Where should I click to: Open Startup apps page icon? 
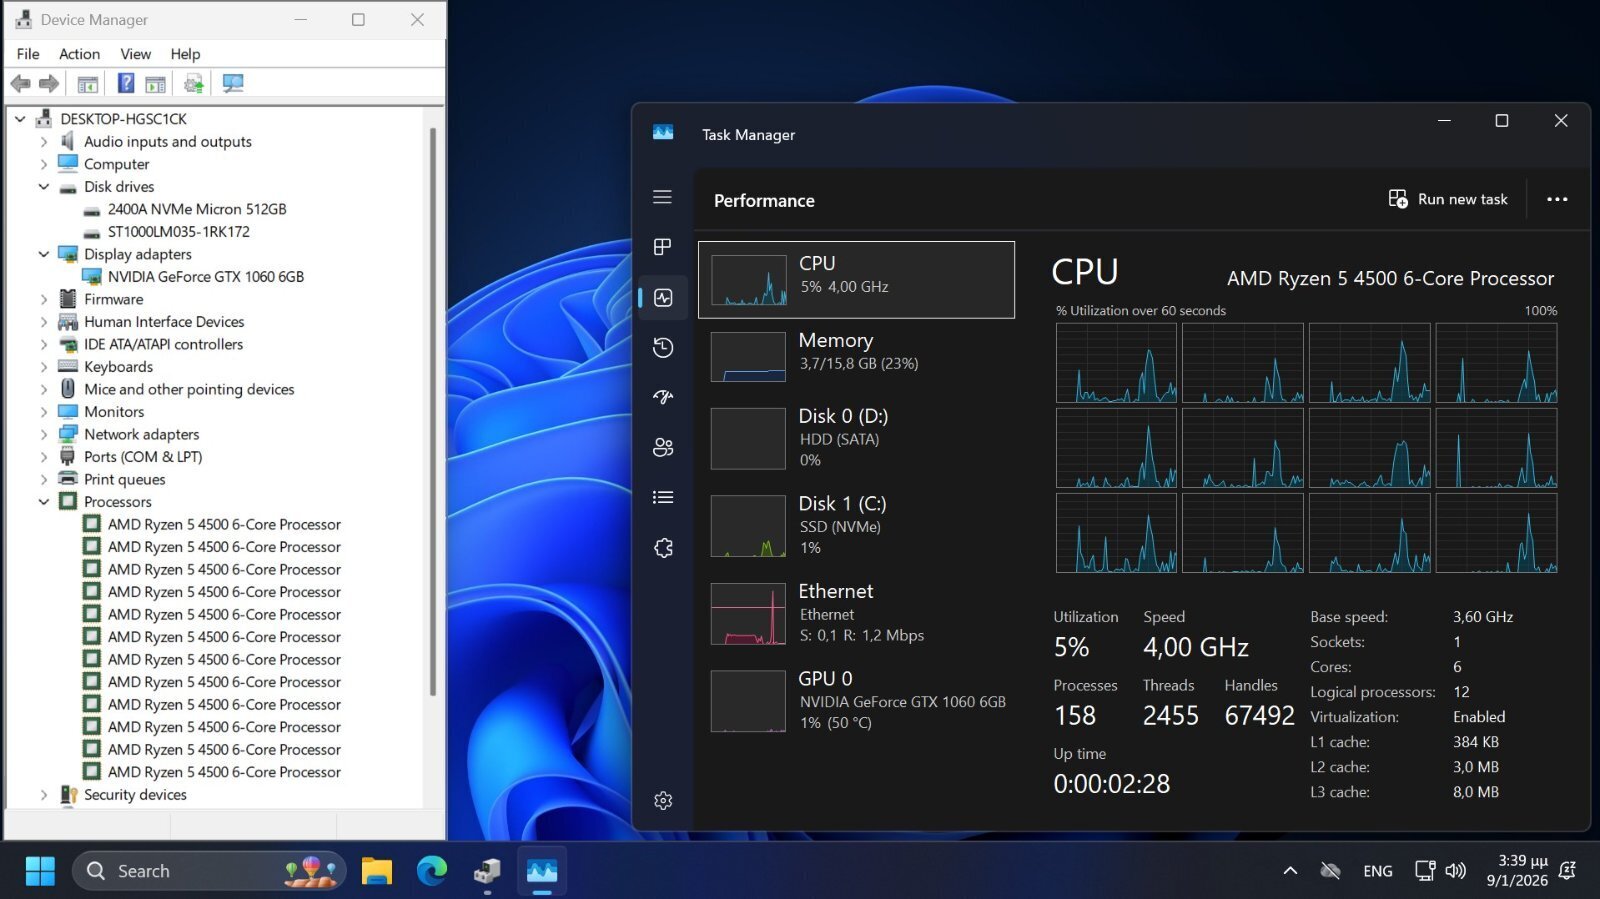coord(662,397)
